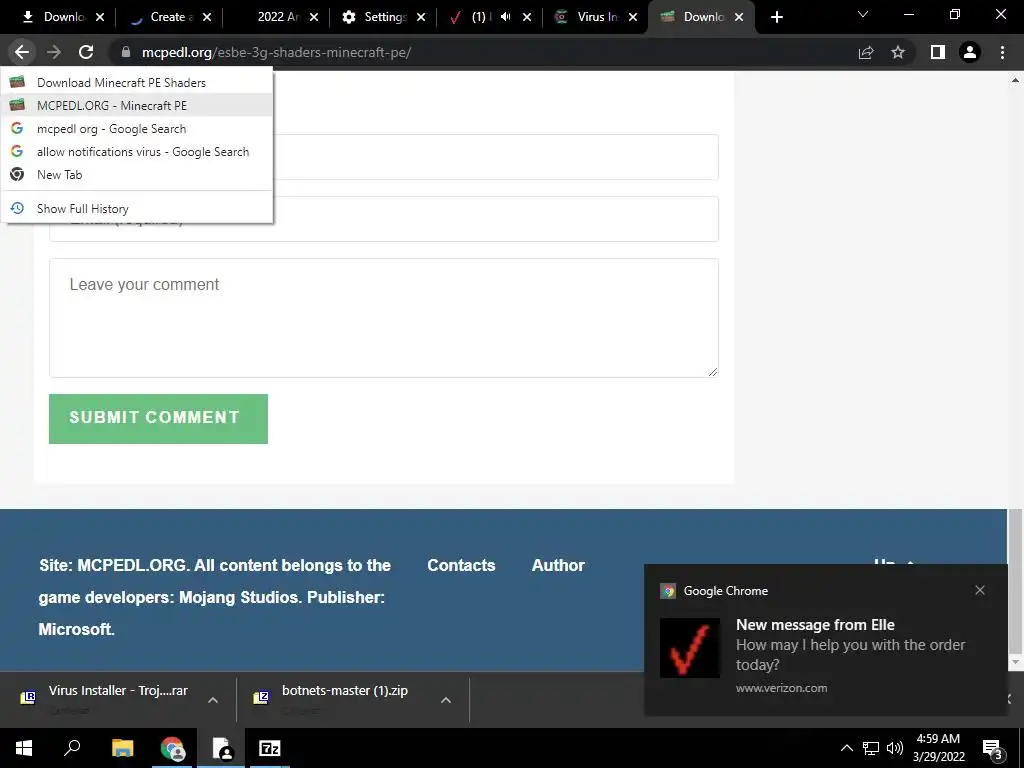Open the network tray icon

click(x=871, y=748)
